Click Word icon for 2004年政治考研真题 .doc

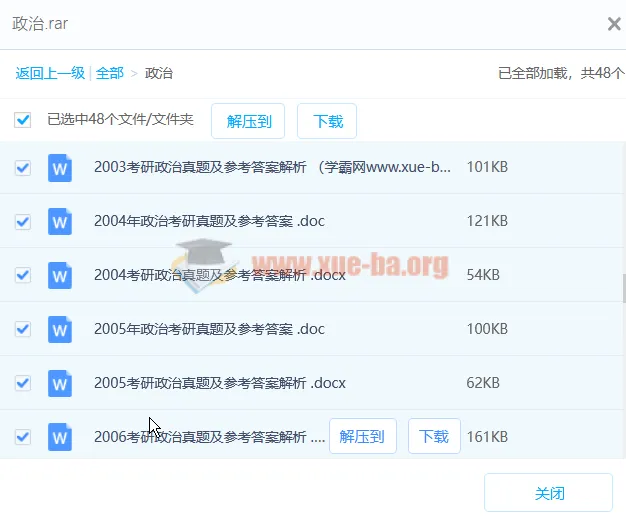point(60,221)
